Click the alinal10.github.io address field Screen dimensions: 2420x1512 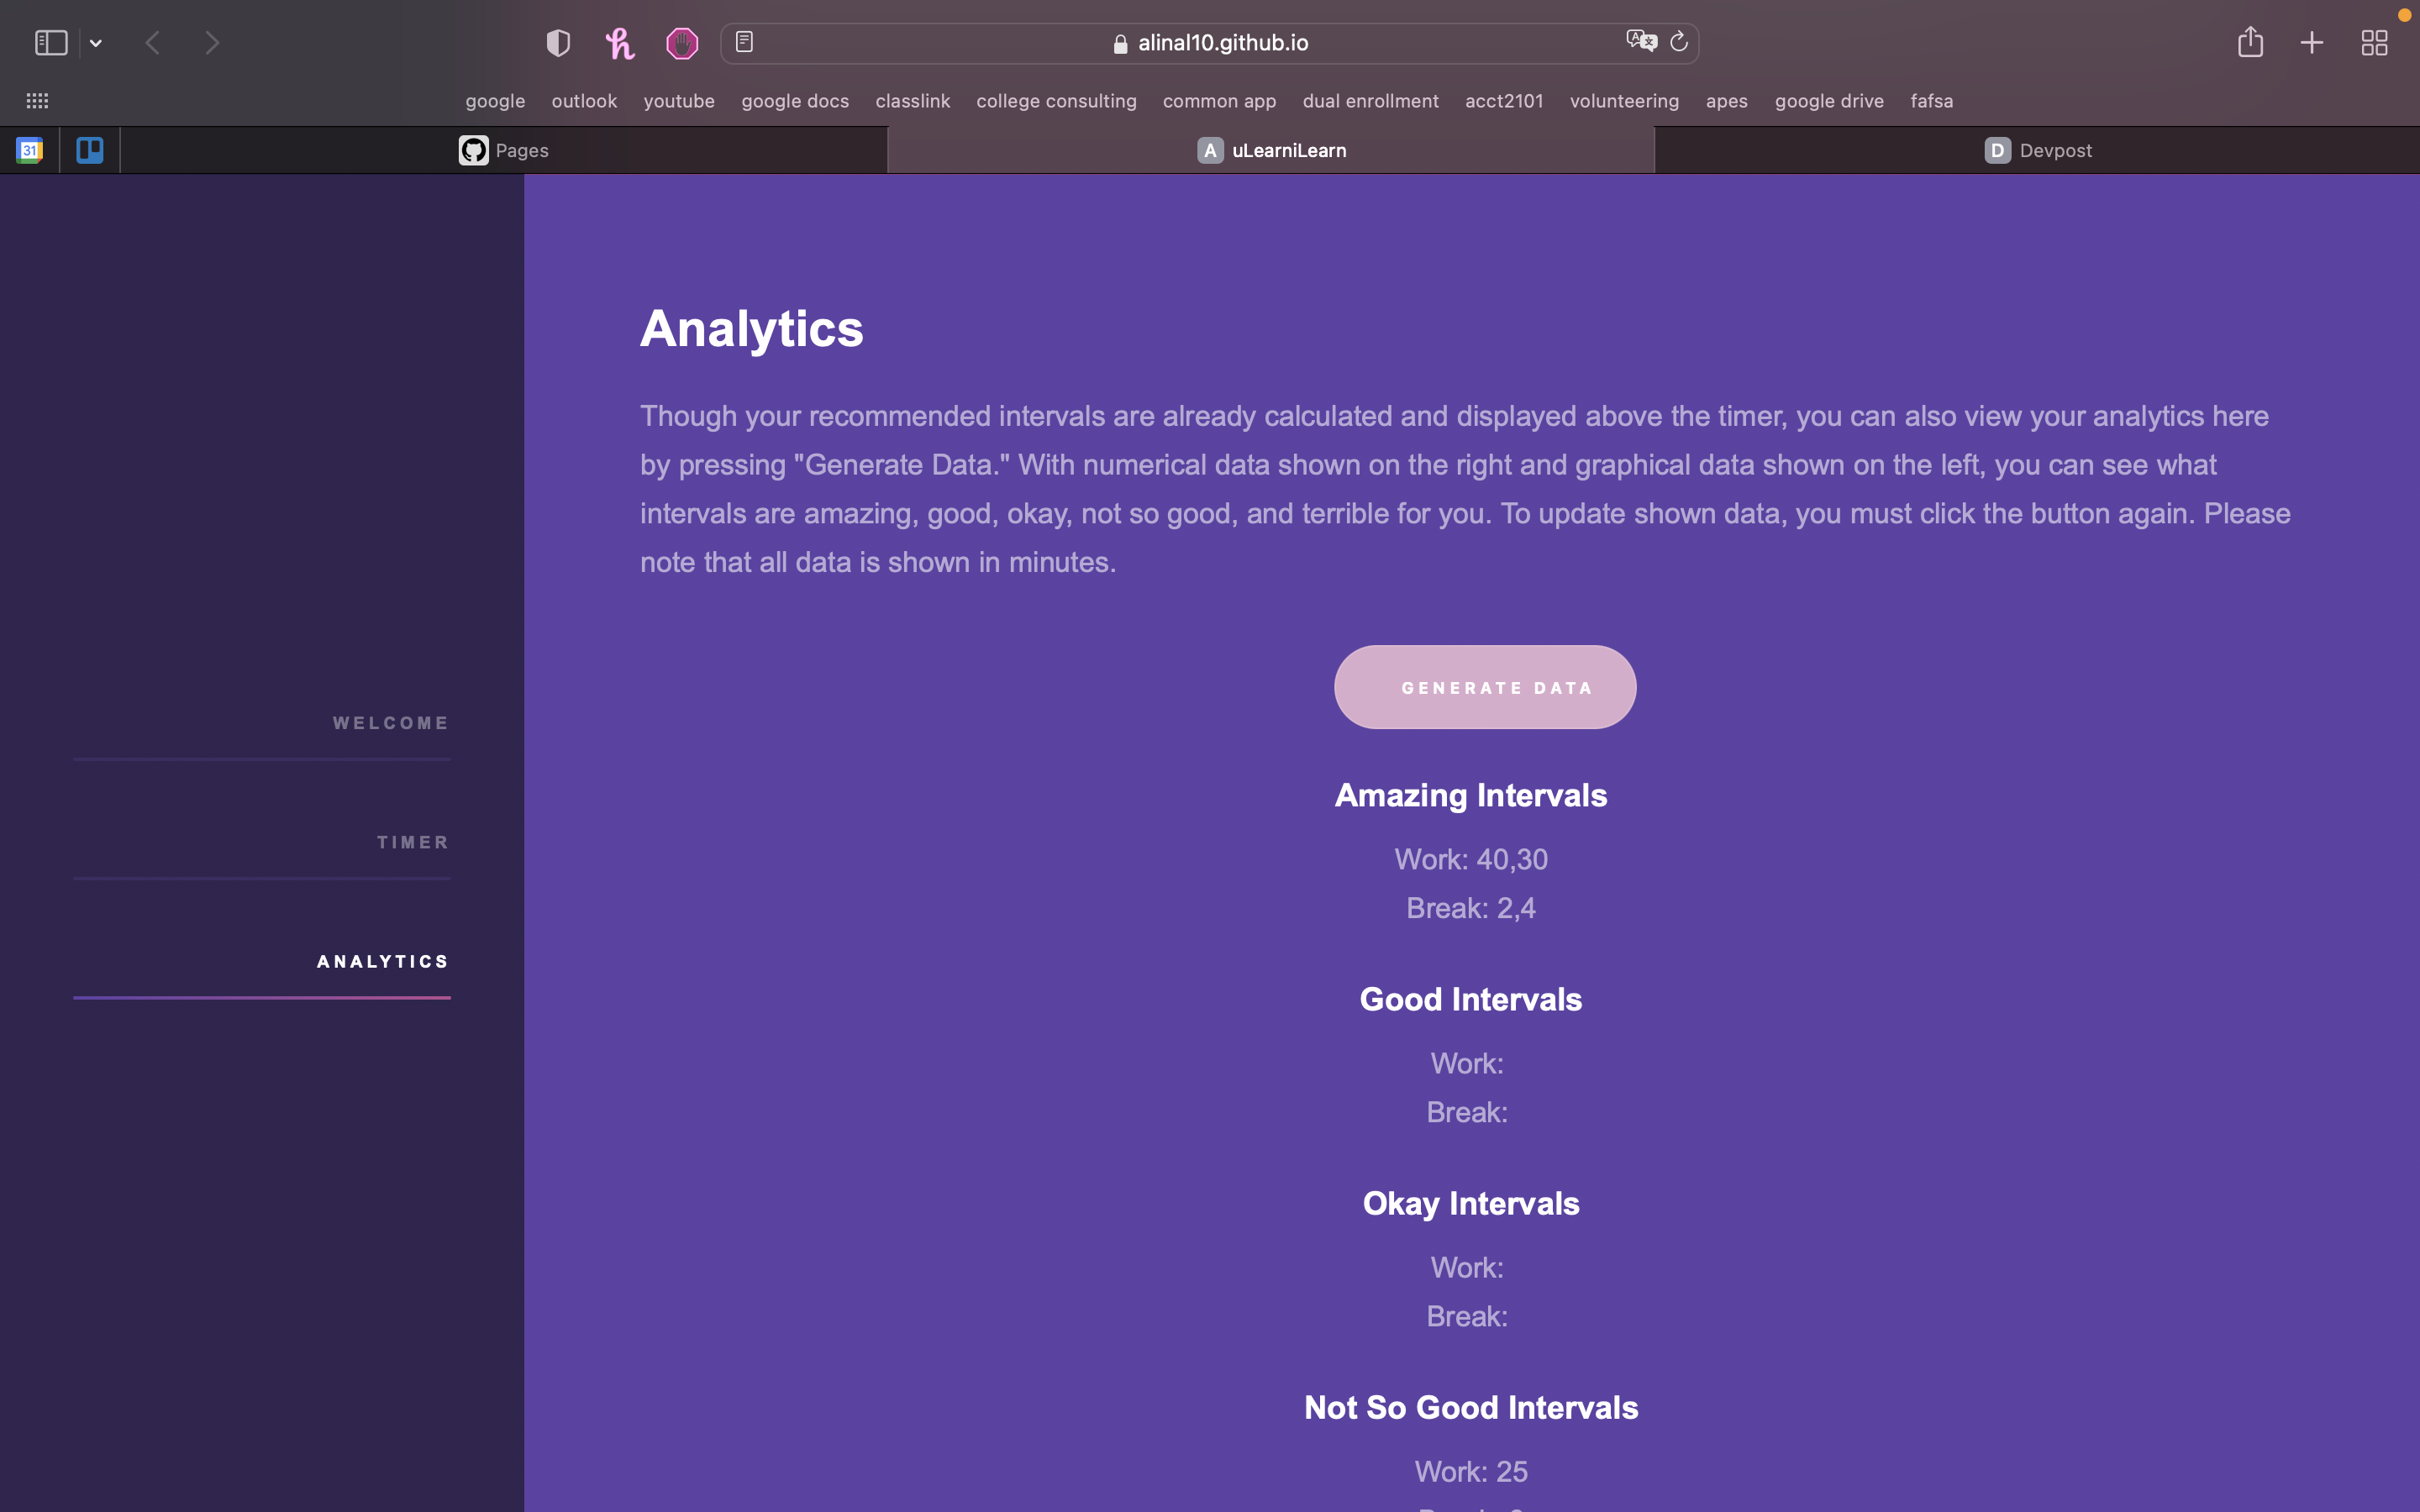[1222, 43]
